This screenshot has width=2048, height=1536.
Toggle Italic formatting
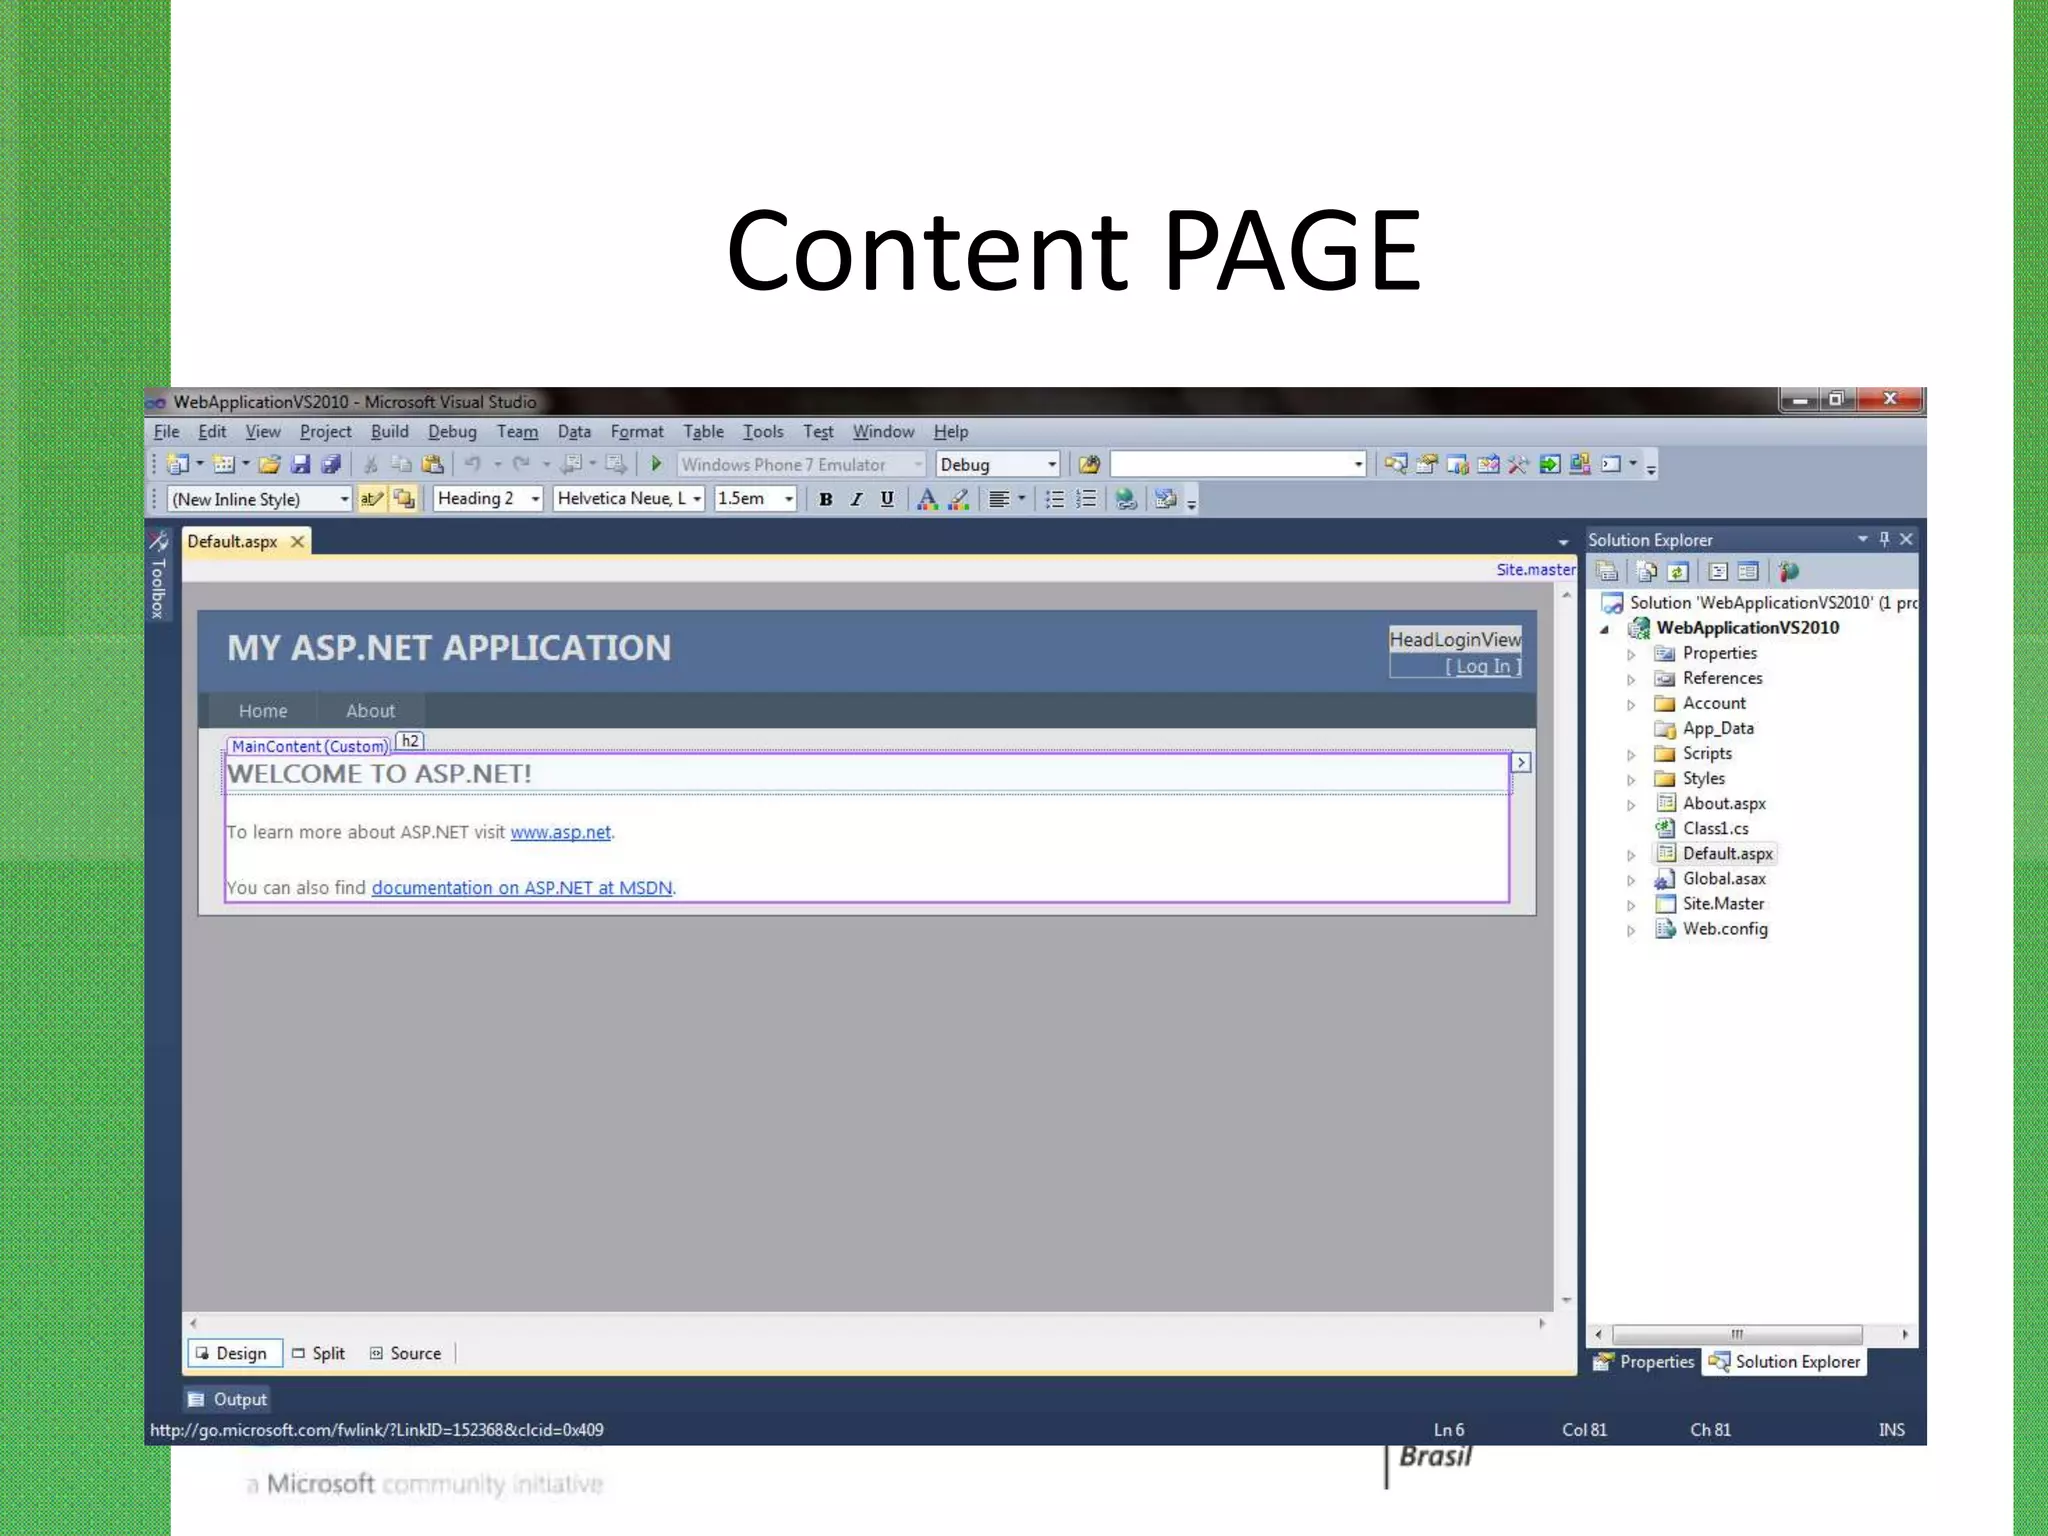tap(856, 499)
